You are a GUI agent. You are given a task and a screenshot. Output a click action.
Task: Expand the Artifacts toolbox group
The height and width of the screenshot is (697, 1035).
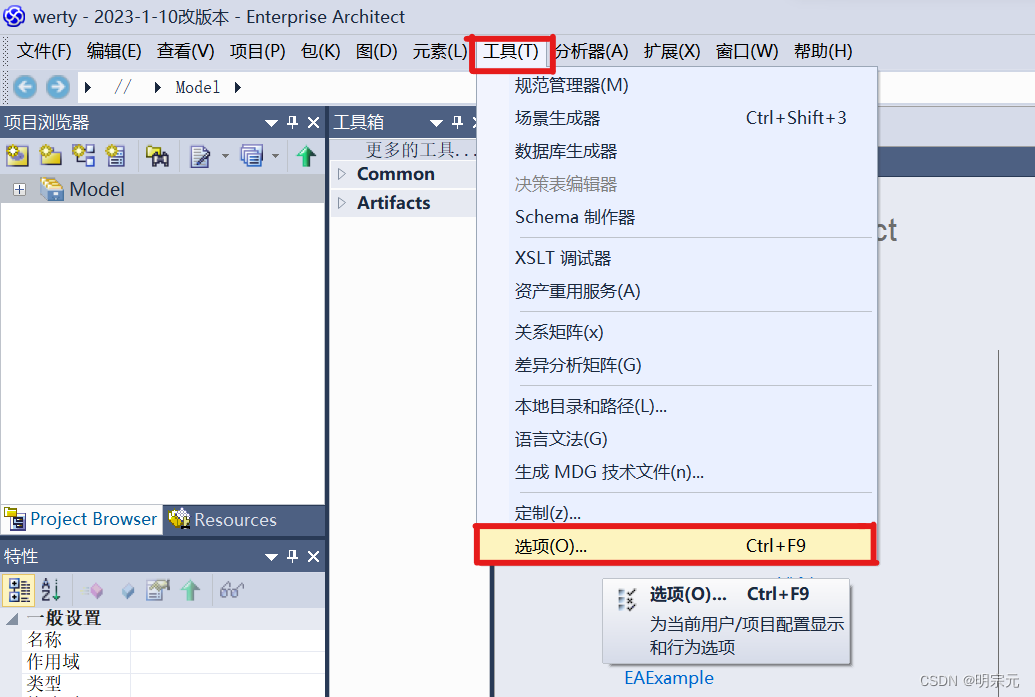coord(341,203)
